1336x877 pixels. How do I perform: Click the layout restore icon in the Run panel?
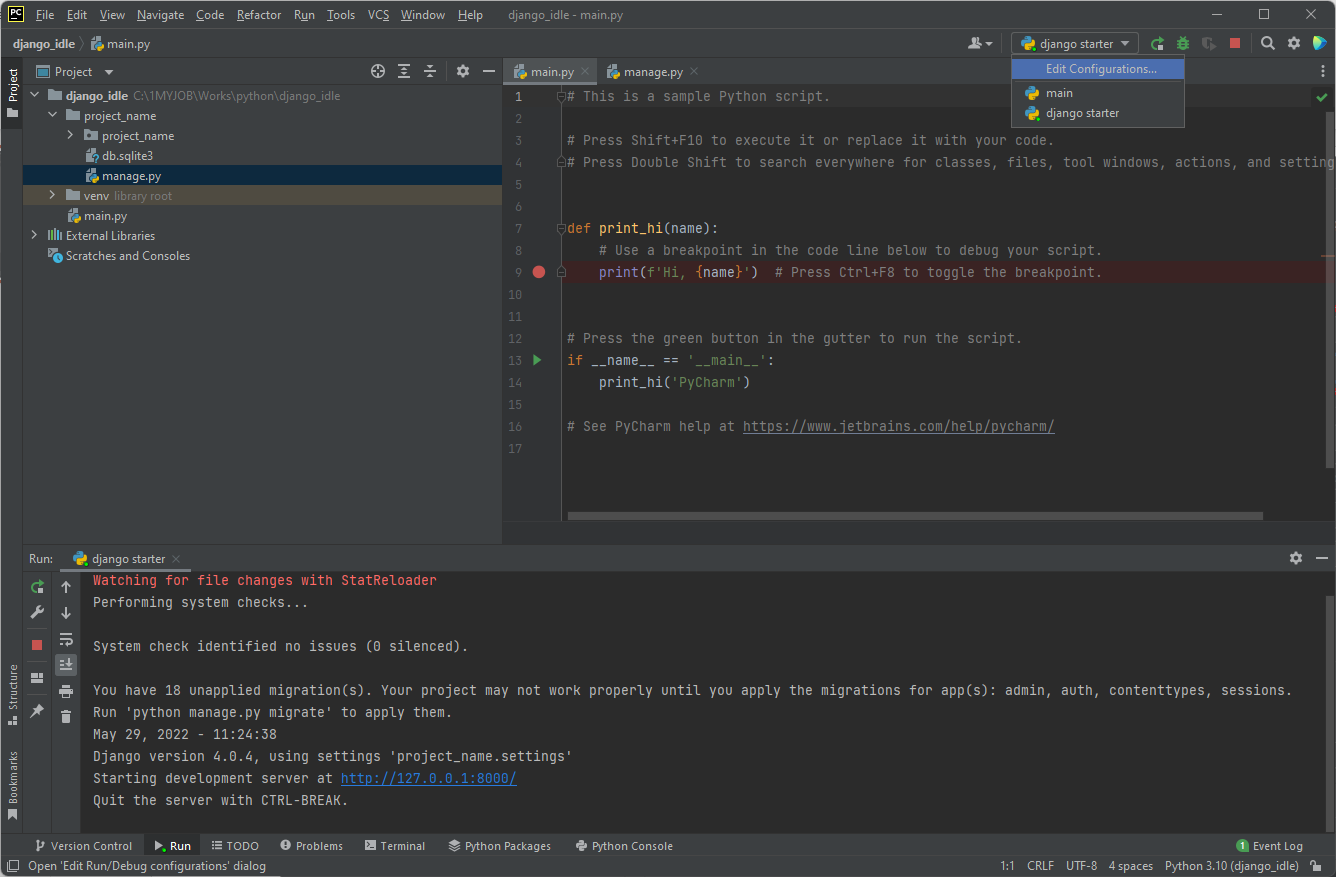pyautogui.click(x=37, y=678)
